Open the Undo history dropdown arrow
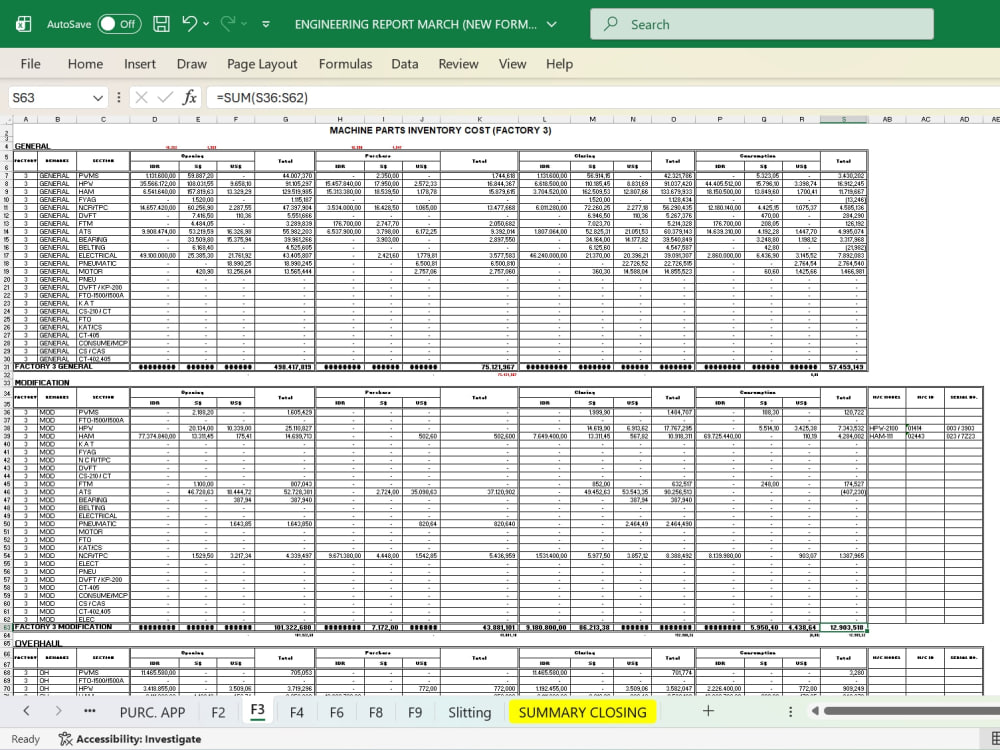Viewport: 1000px width, 750px height. tap(206, 24)
